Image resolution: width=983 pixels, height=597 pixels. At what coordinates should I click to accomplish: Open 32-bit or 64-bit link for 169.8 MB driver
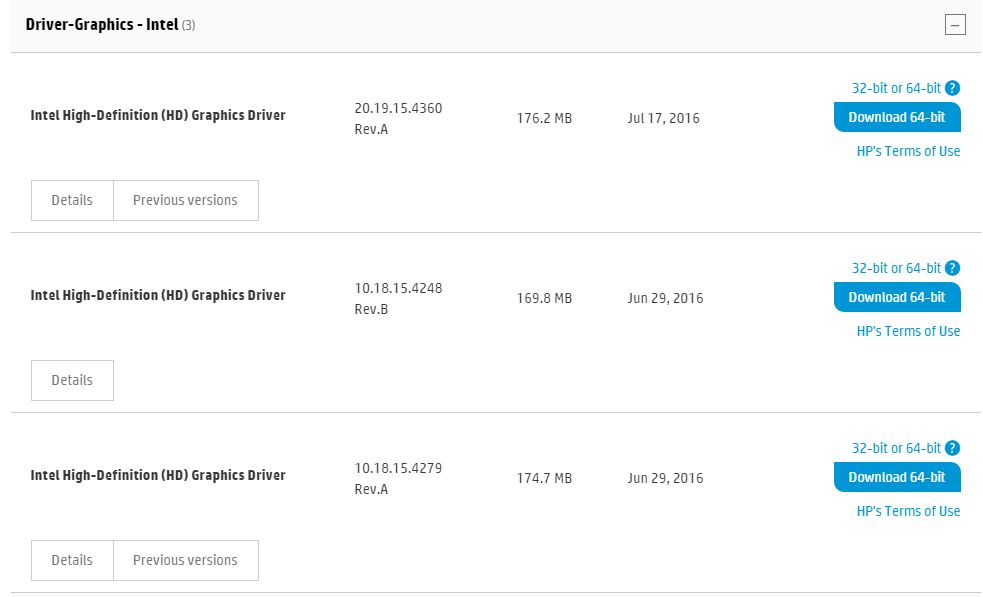click(x=896, y=268)
